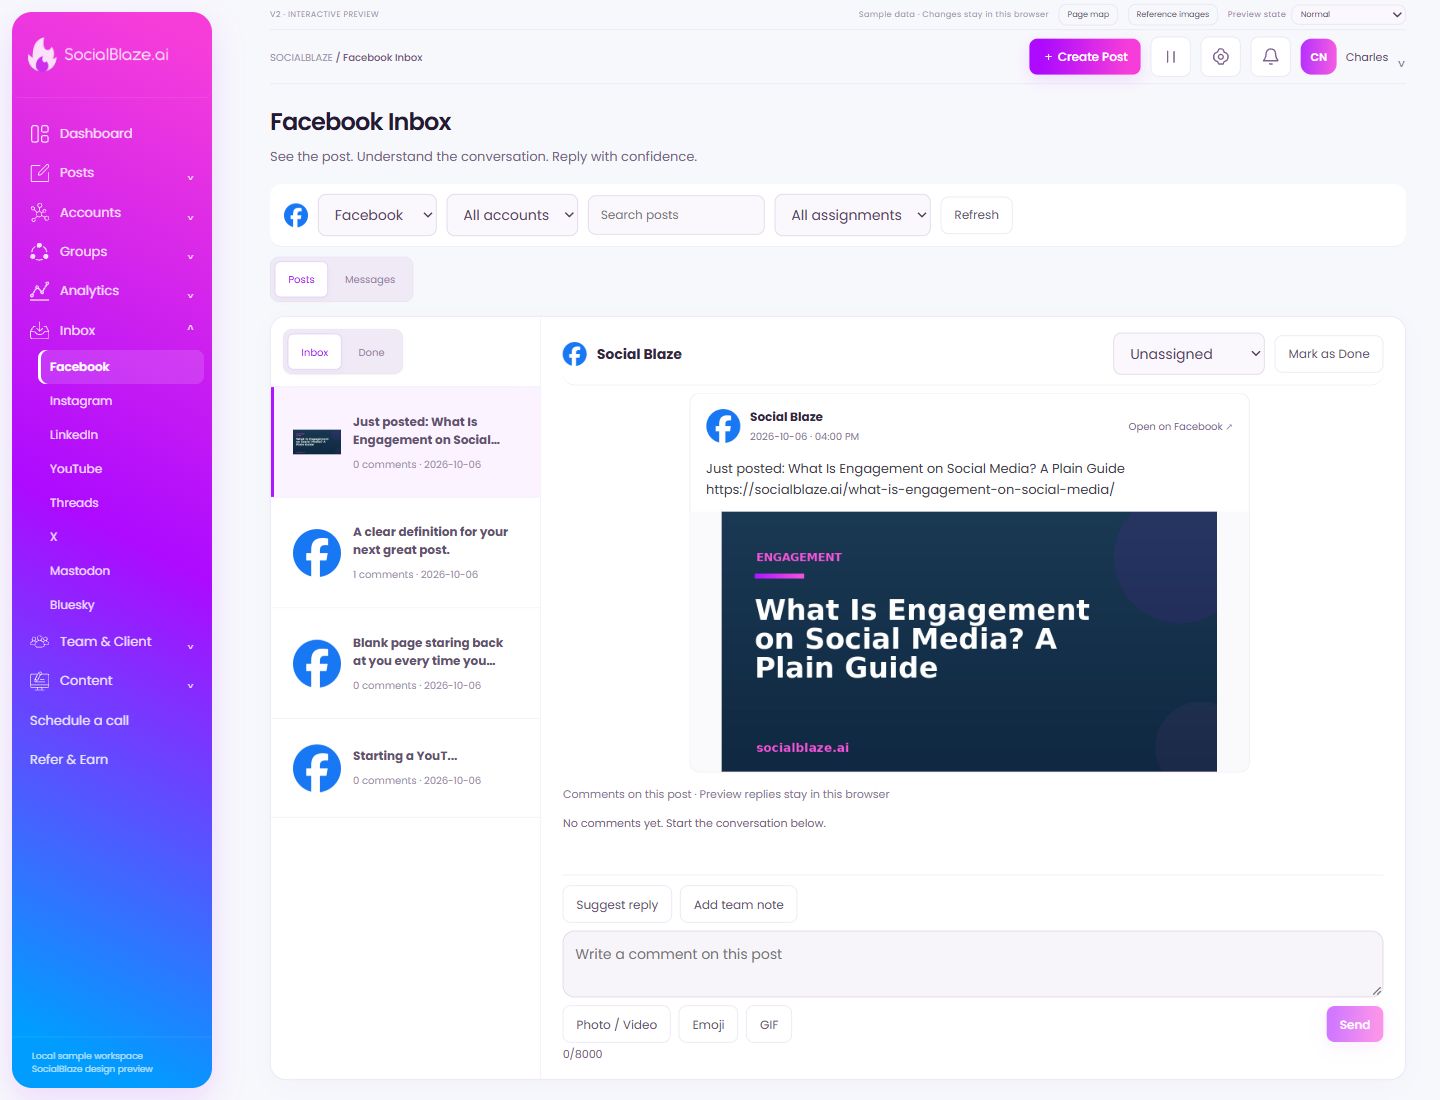Open the All assignments dropdown
This screenshot has height=1100, width=1440.
(x=853, y=215)
